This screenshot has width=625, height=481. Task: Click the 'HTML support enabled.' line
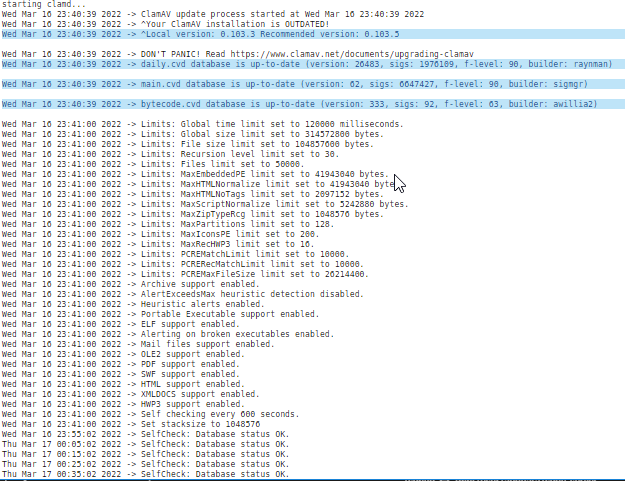click(x=123, y=384)
